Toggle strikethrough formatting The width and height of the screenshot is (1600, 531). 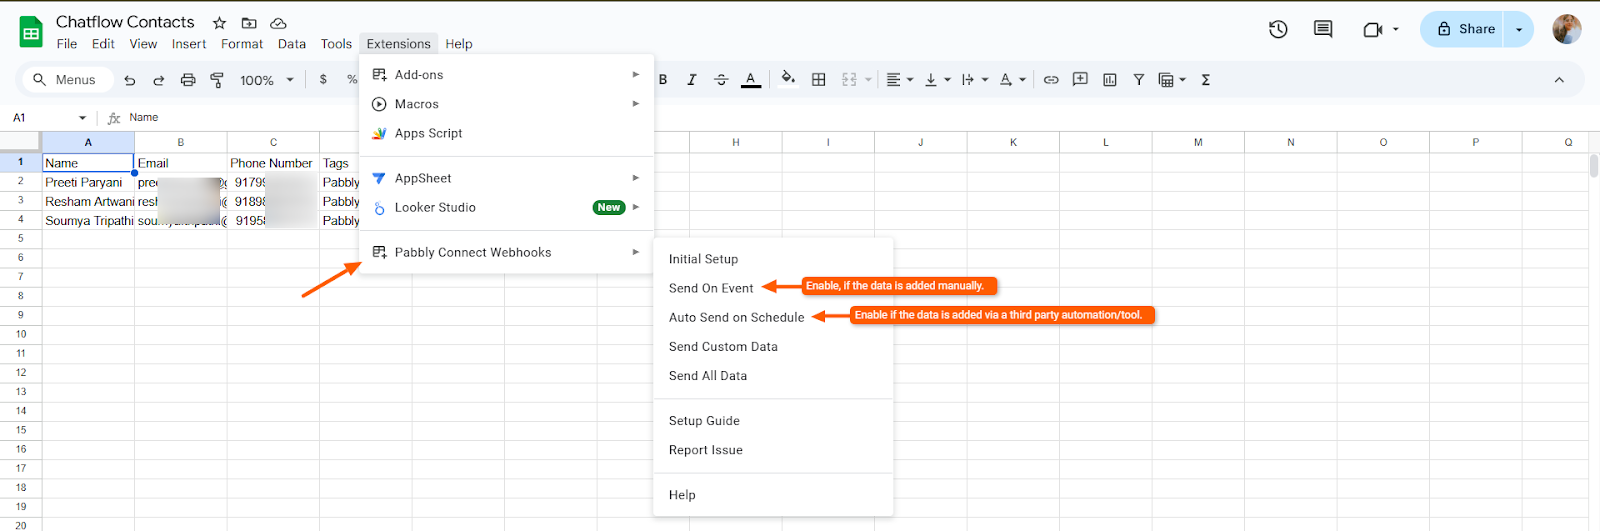pyautogui.click(x=721, y=80)
